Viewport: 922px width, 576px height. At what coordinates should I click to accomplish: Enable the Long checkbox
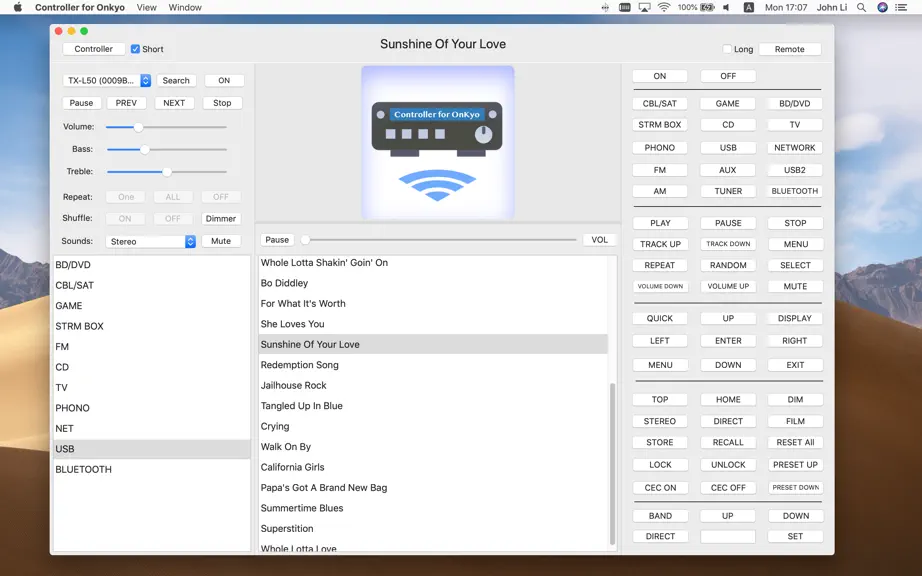coord(727,49)
